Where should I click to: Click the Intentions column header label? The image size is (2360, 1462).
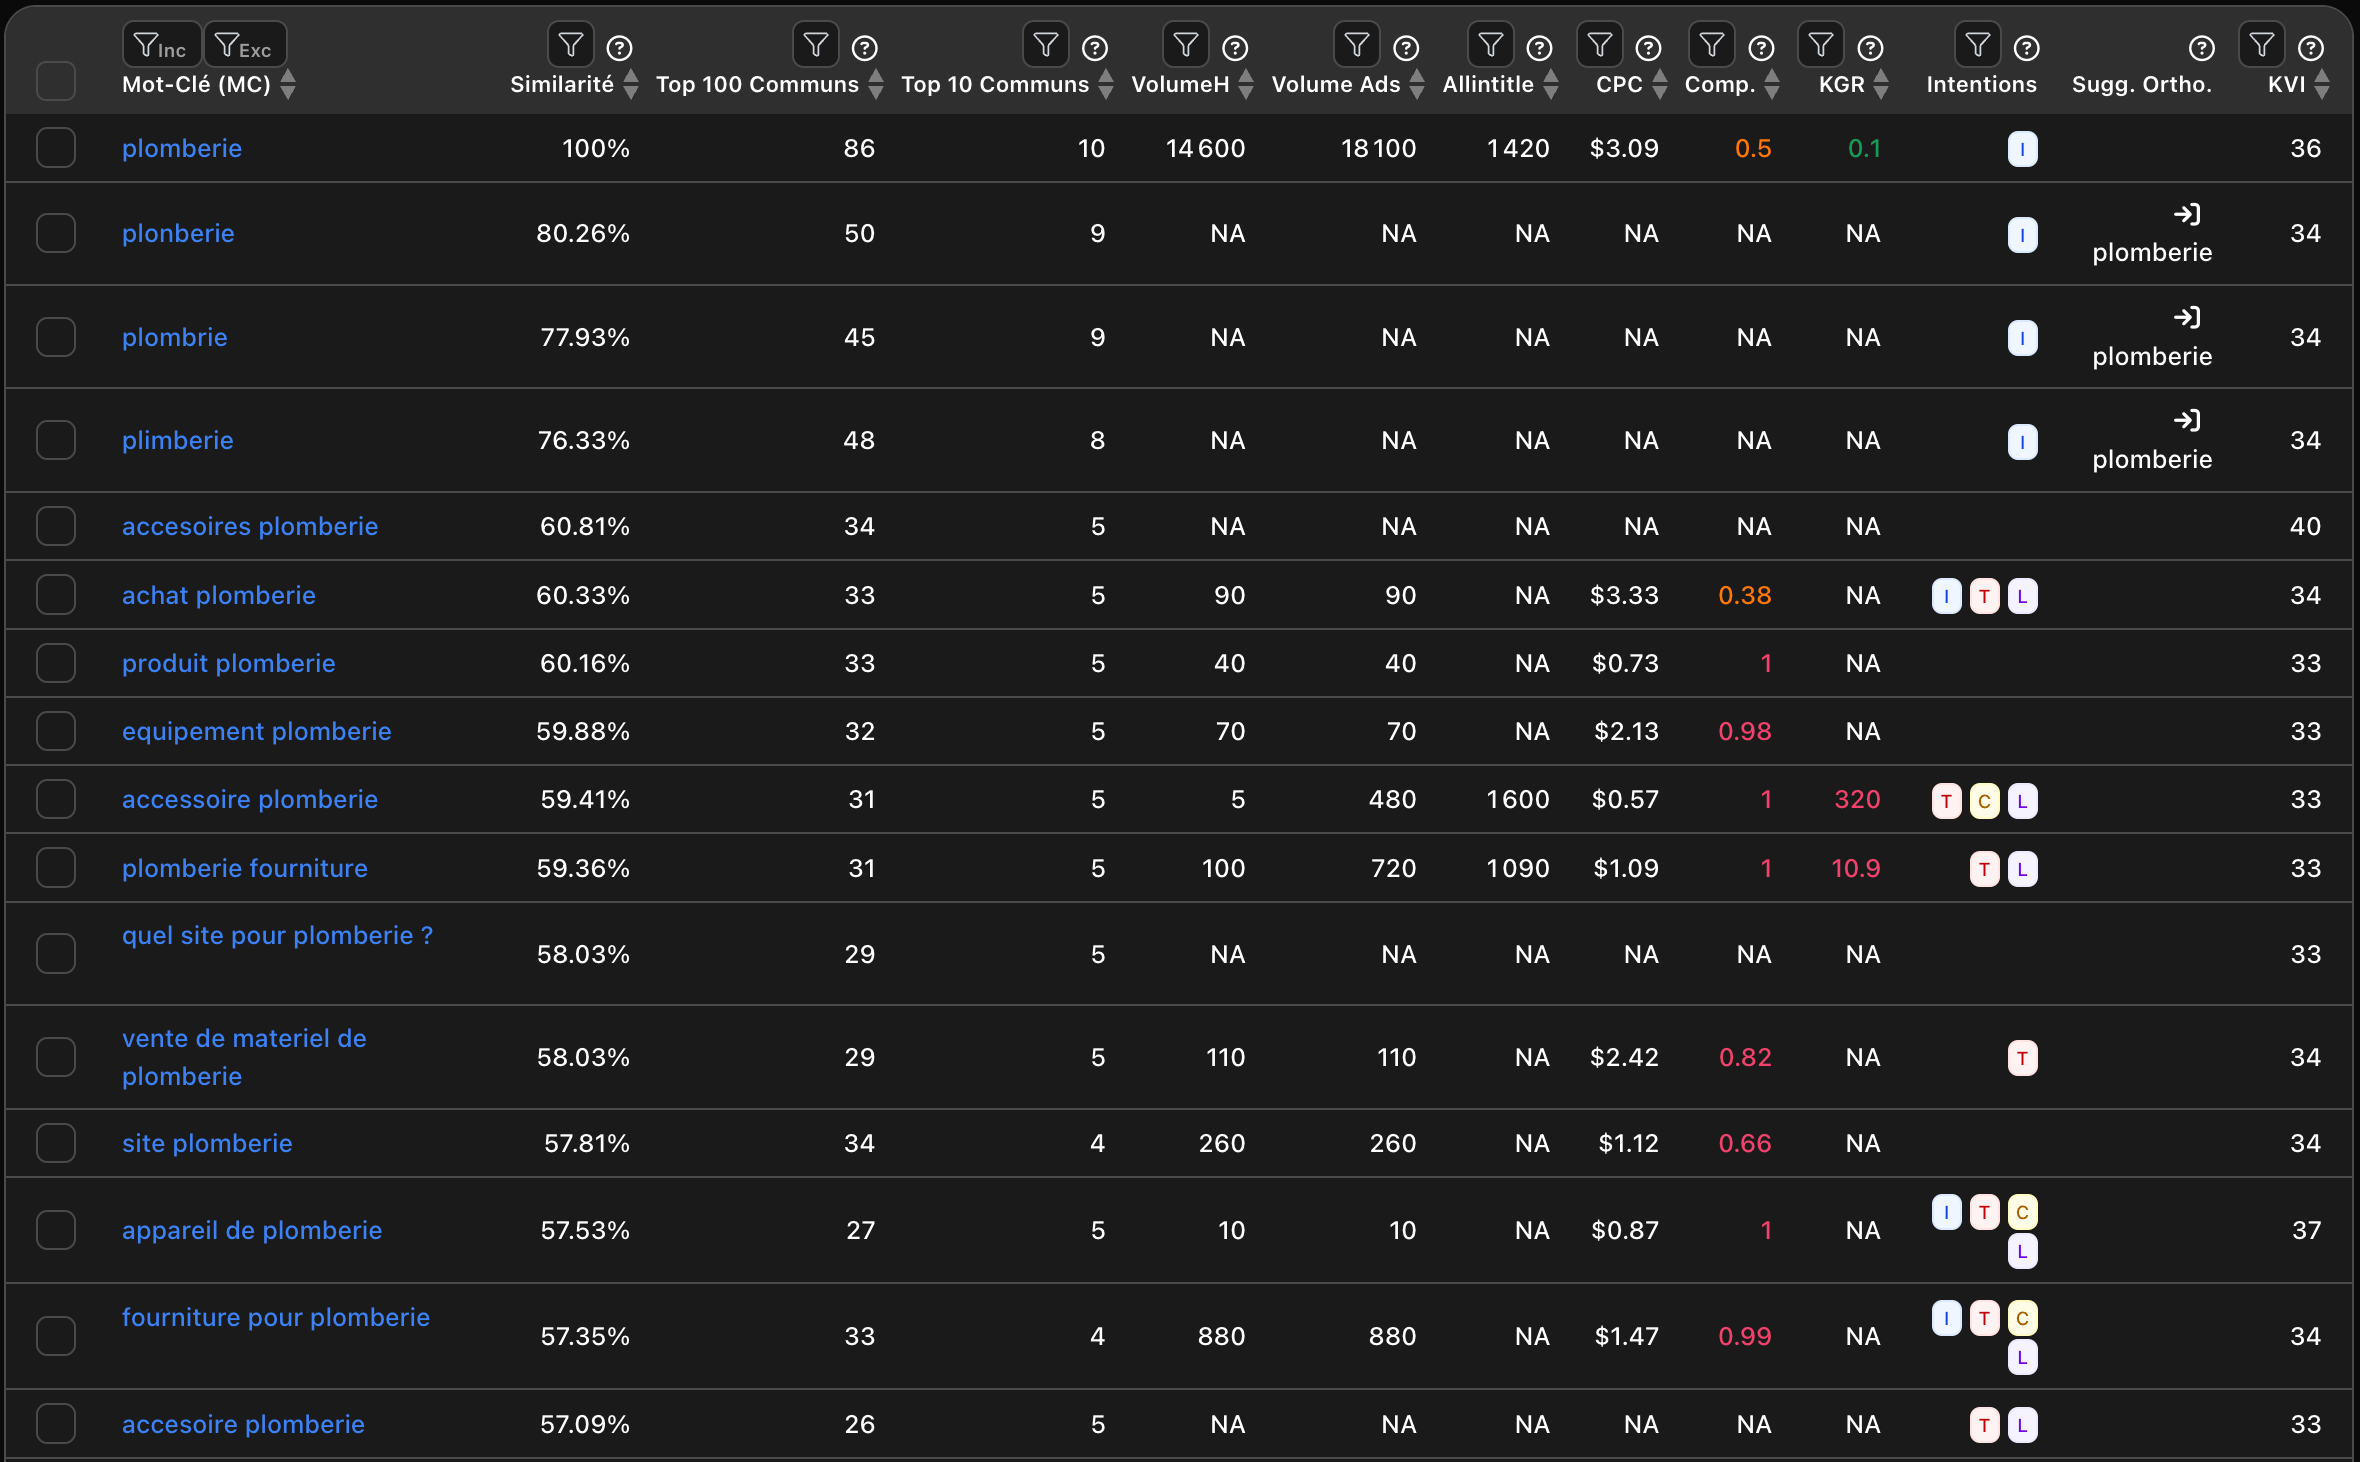(1981, 84)
